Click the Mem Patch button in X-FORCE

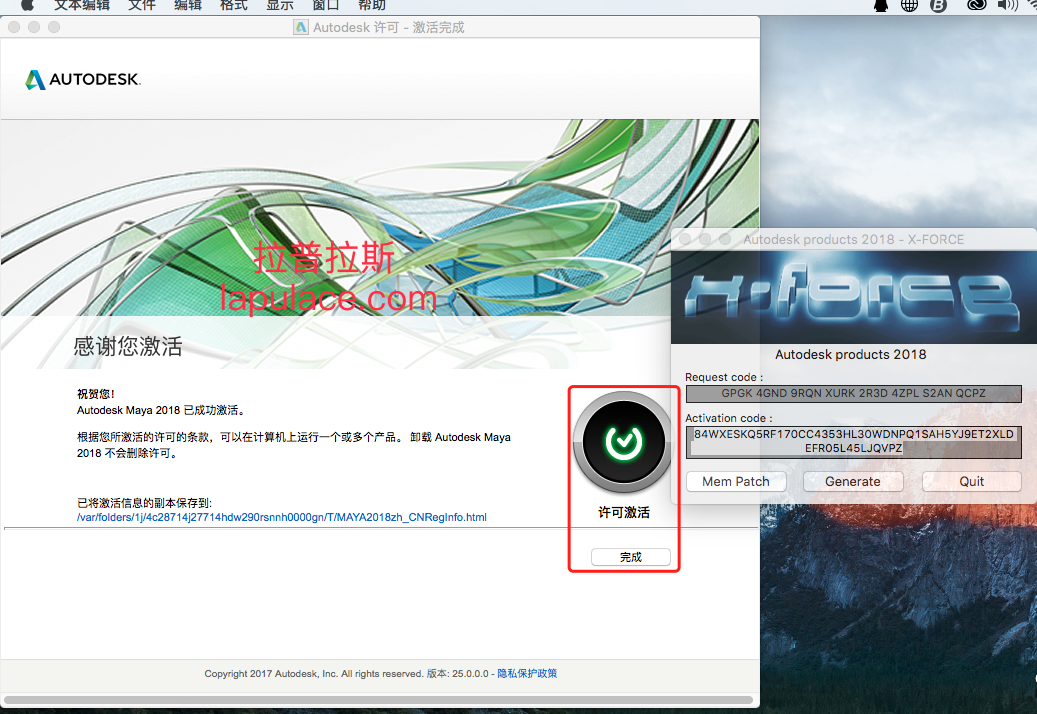[735, 481]
